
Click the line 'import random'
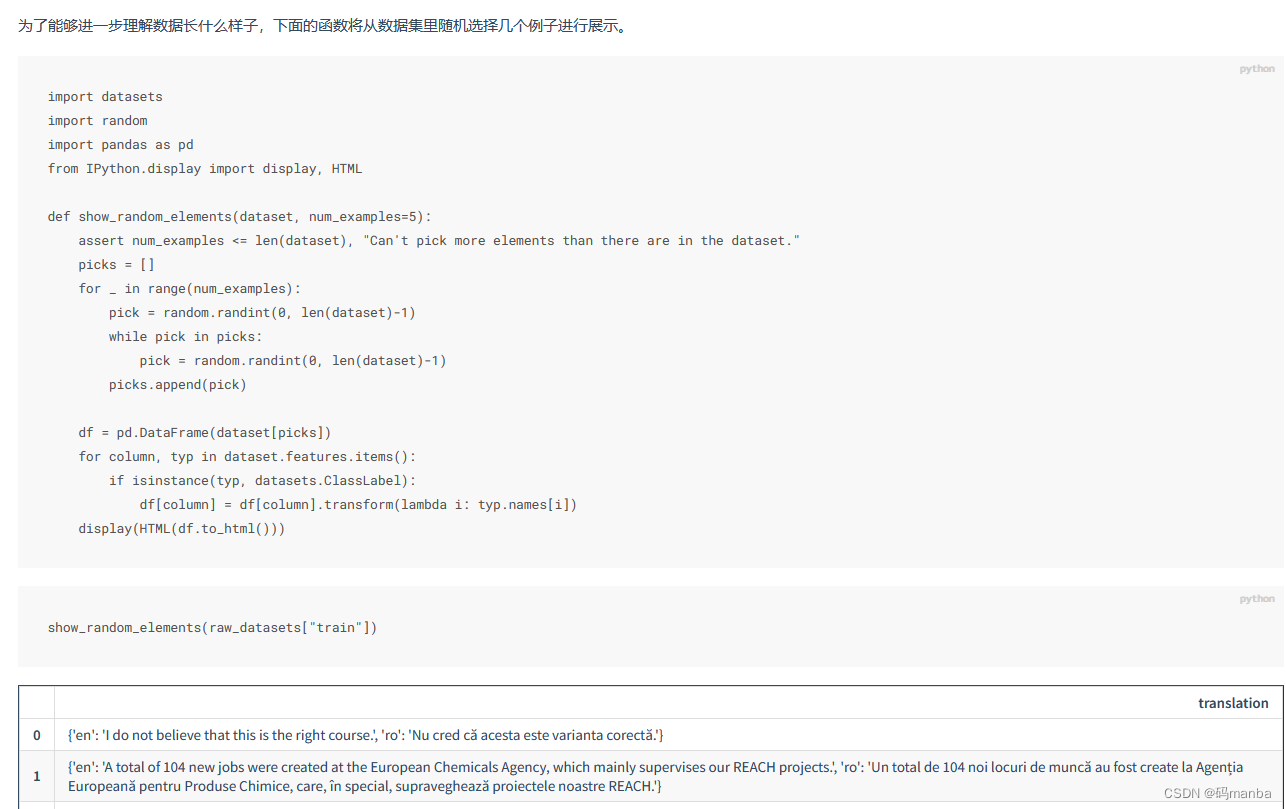[97, 121]
